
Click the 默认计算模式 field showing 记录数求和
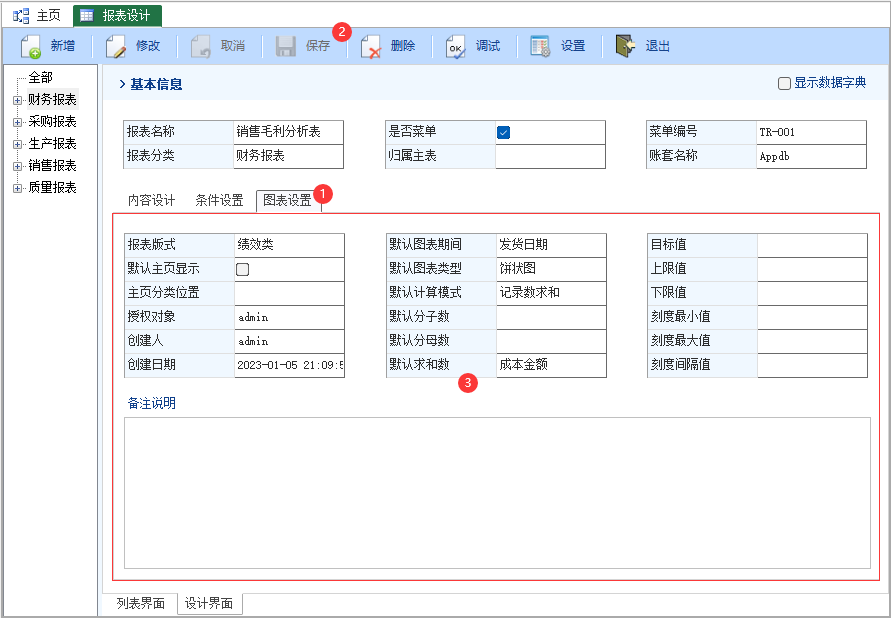click(x=551, y=293)
